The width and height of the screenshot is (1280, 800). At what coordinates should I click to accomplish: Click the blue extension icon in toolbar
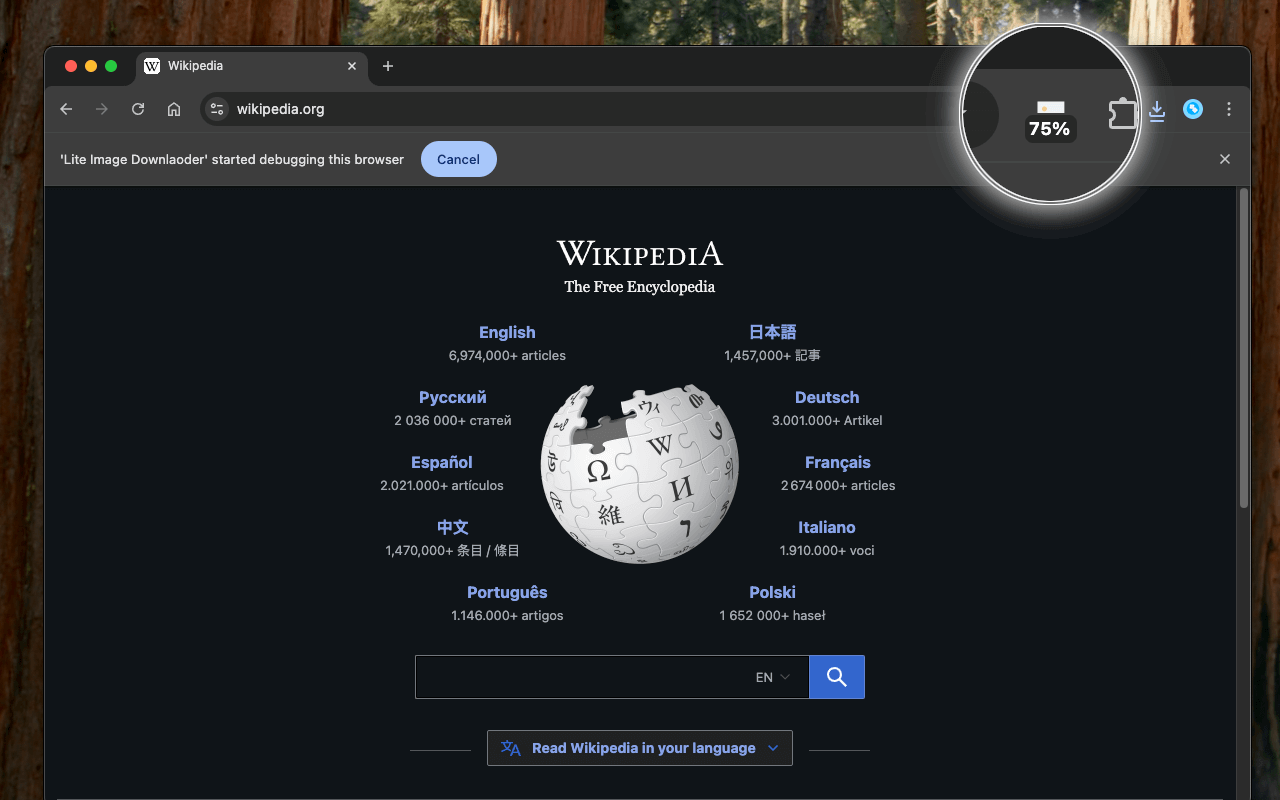coord(1193,110)
